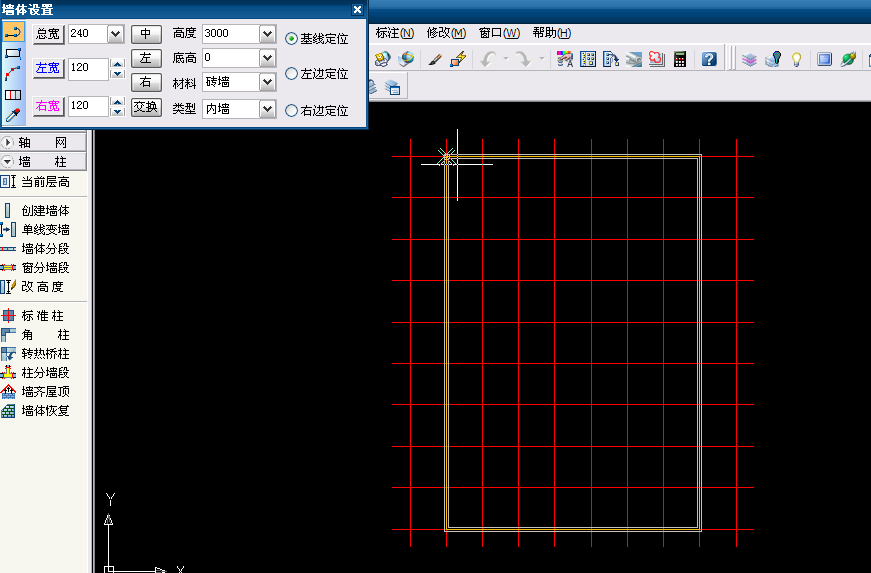Click the light bulb icon in toolbar
The image size is (871, 573).
797,59
